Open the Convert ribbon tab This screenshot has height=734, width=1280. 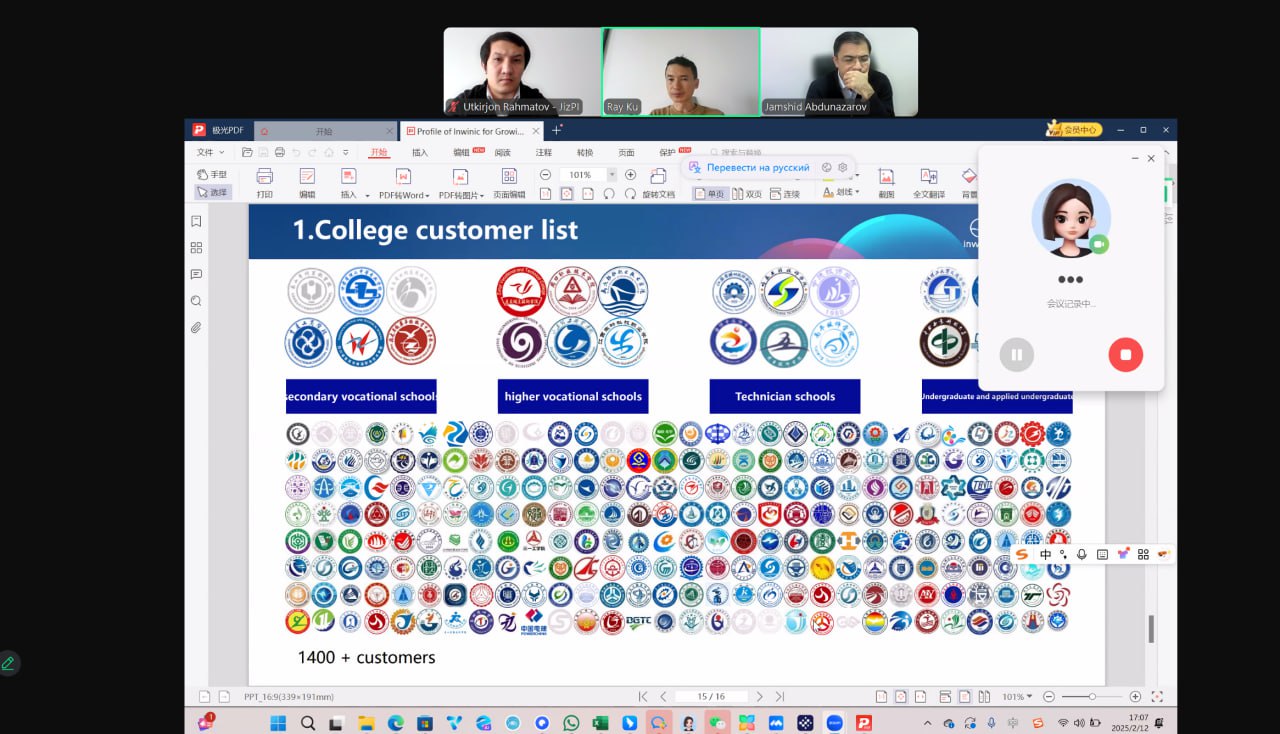(x=584, y=153)
